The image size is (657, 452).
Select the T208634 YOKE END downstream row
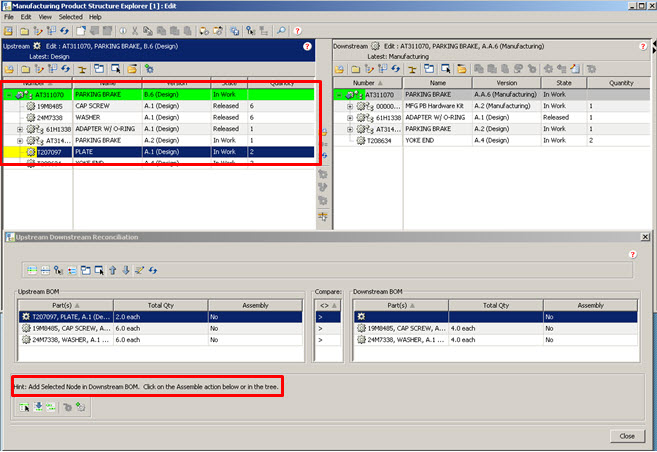click(x=492, y=141)
